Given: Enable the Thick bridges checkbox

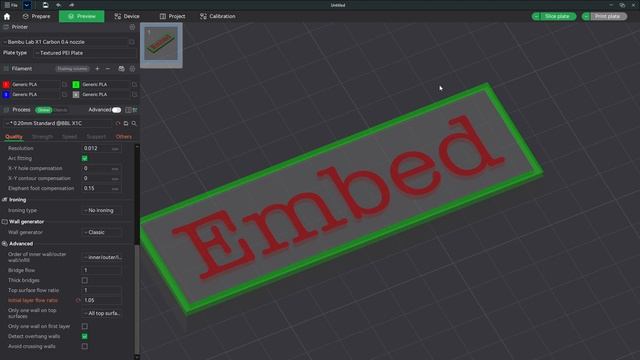Looking at the screenshot, I should click(84, 280).
